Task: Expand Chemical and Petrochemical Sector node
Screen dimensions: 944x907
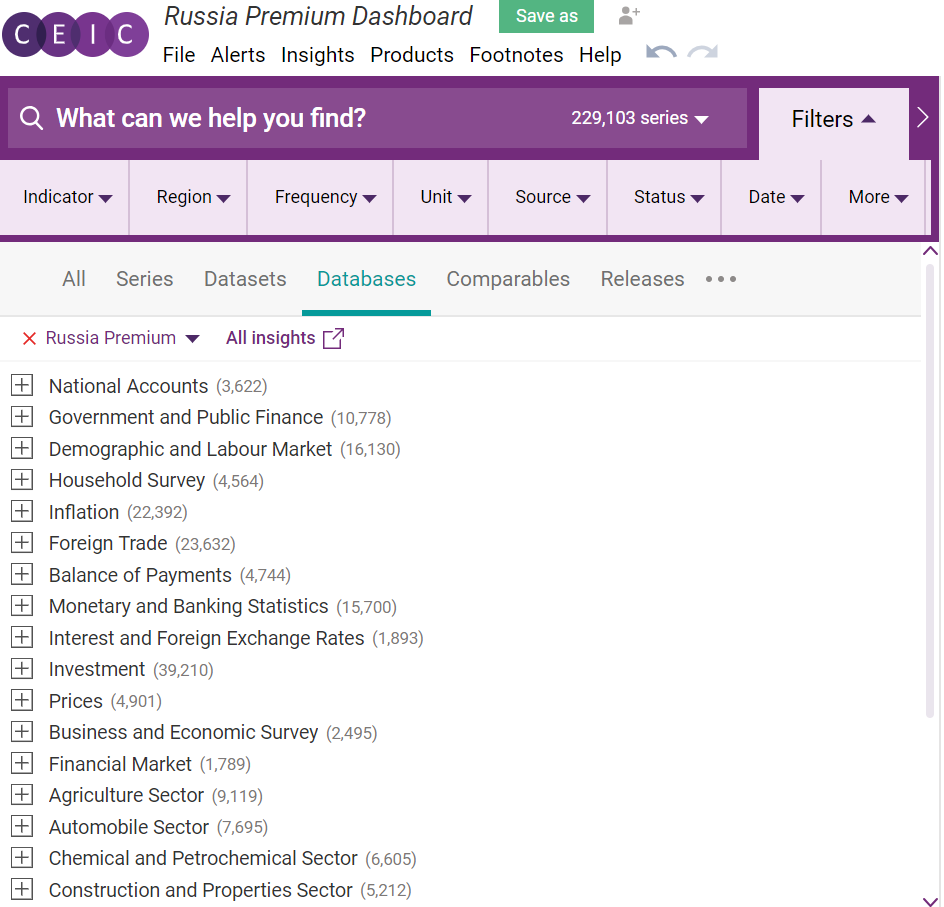Action: coord(22,858)
